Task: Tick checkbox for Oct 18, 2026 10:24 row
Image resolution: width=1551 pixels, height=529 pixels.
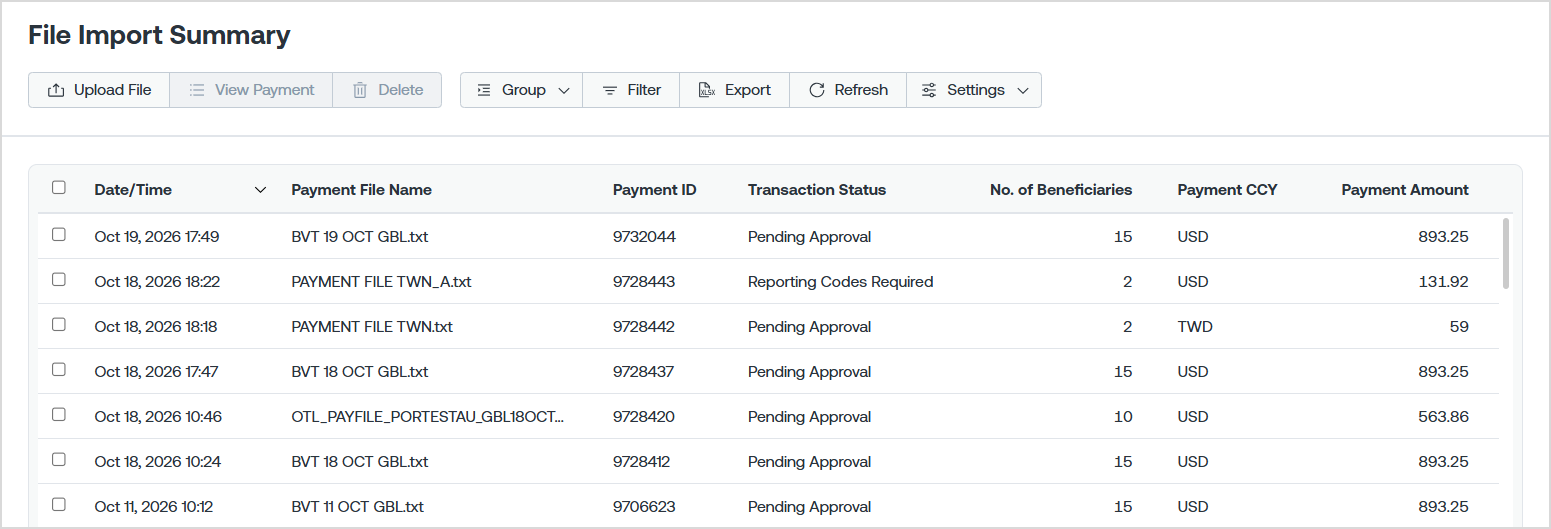Action: tap(59, 459)
